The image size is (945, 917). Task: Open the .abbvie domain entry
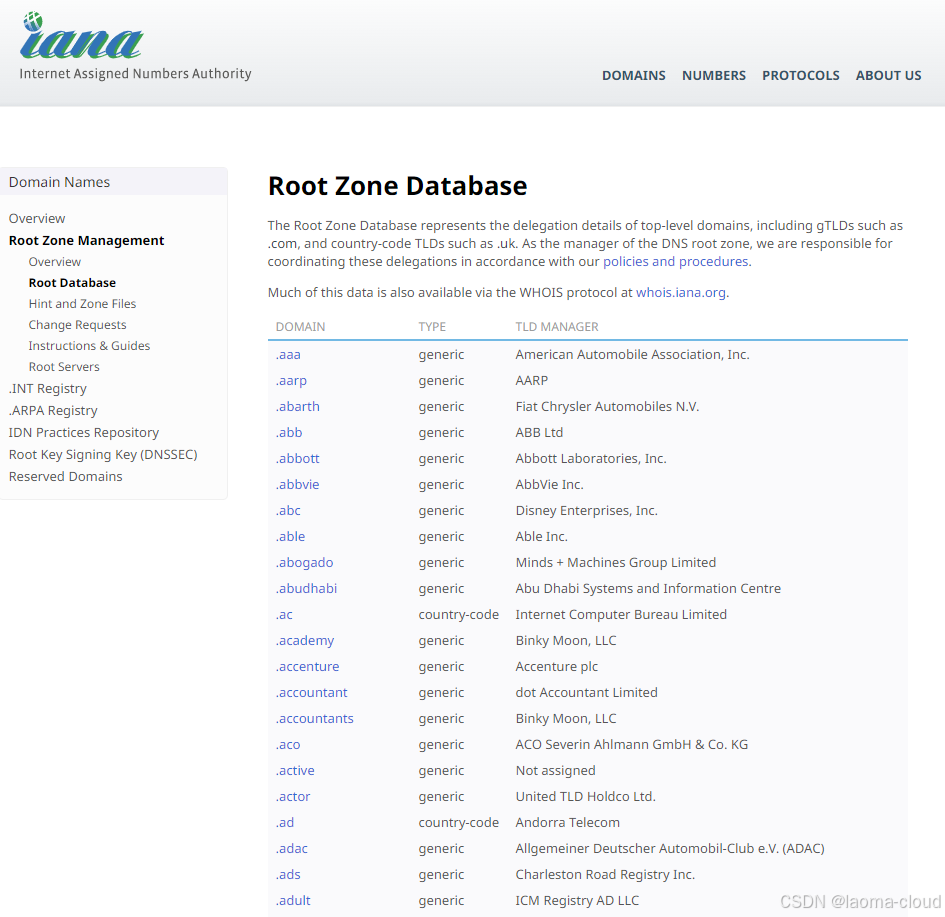click(x=297, y=484)
